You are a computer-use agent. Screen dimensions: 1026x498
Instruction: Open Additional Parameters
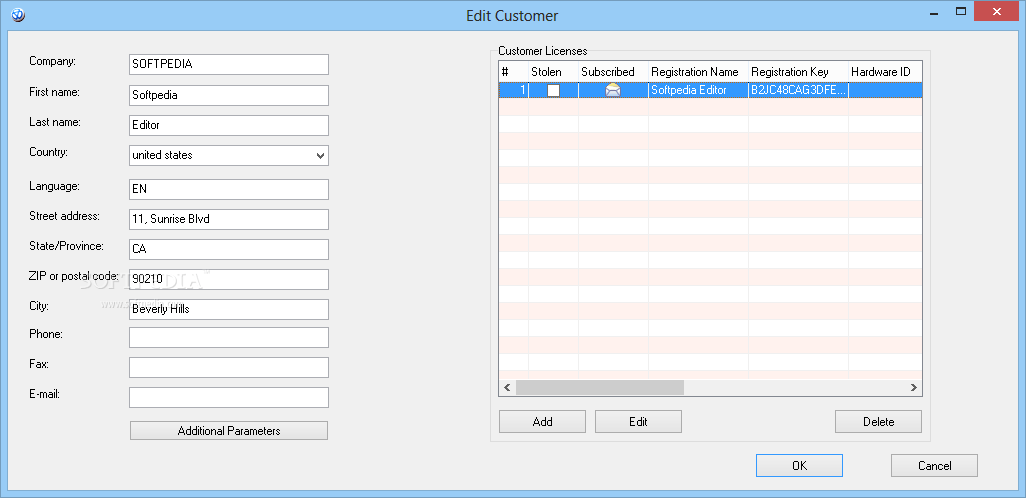tap(229, 431)
